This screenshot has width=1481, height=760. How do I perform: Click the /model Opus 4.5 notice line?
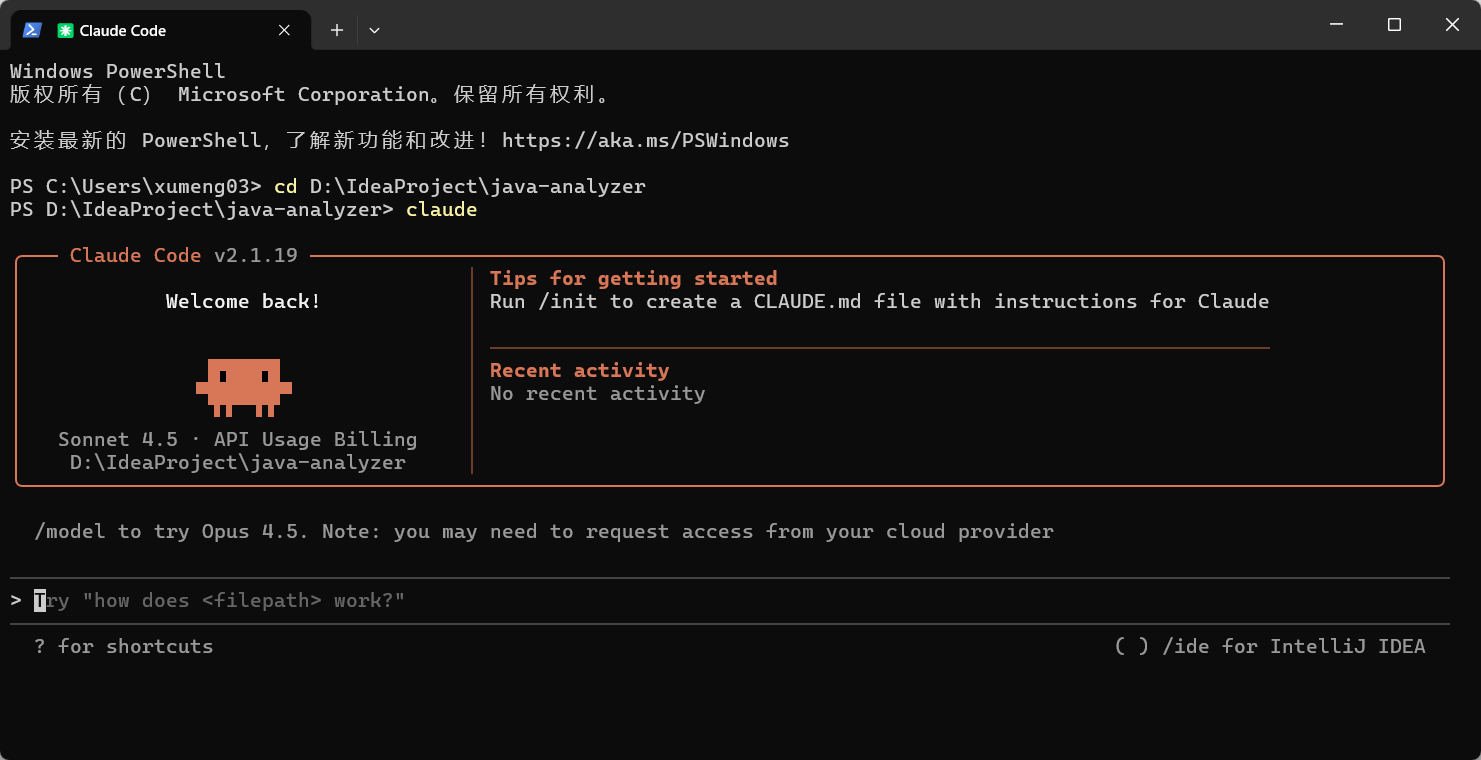544,531
